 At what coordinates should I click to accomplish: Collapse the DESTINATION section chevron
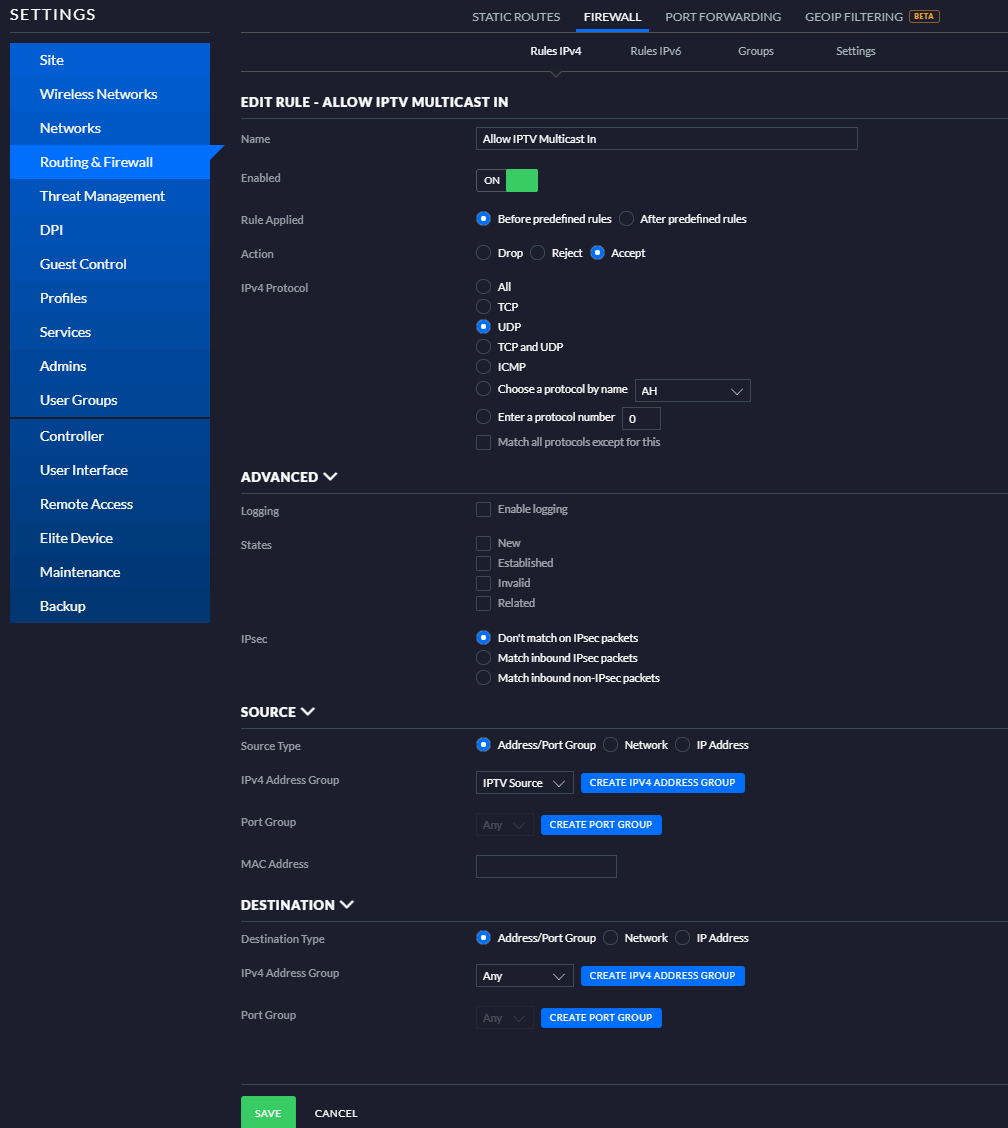click(347, 904)
